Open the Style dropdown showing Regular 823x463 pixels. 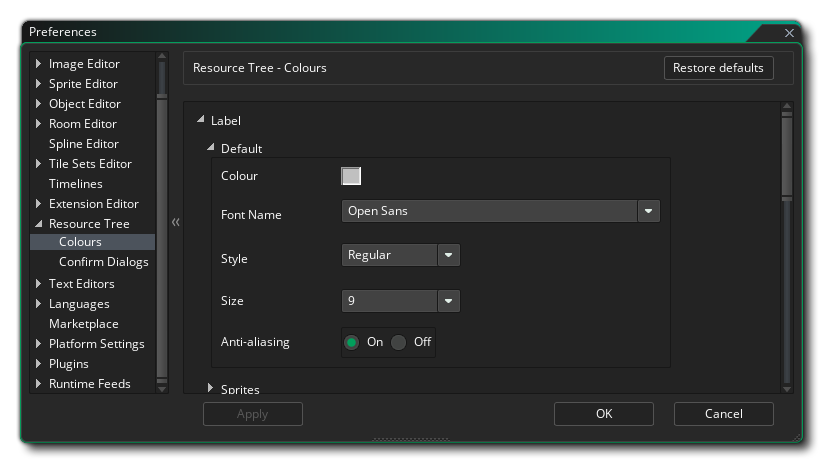point(448,255)
